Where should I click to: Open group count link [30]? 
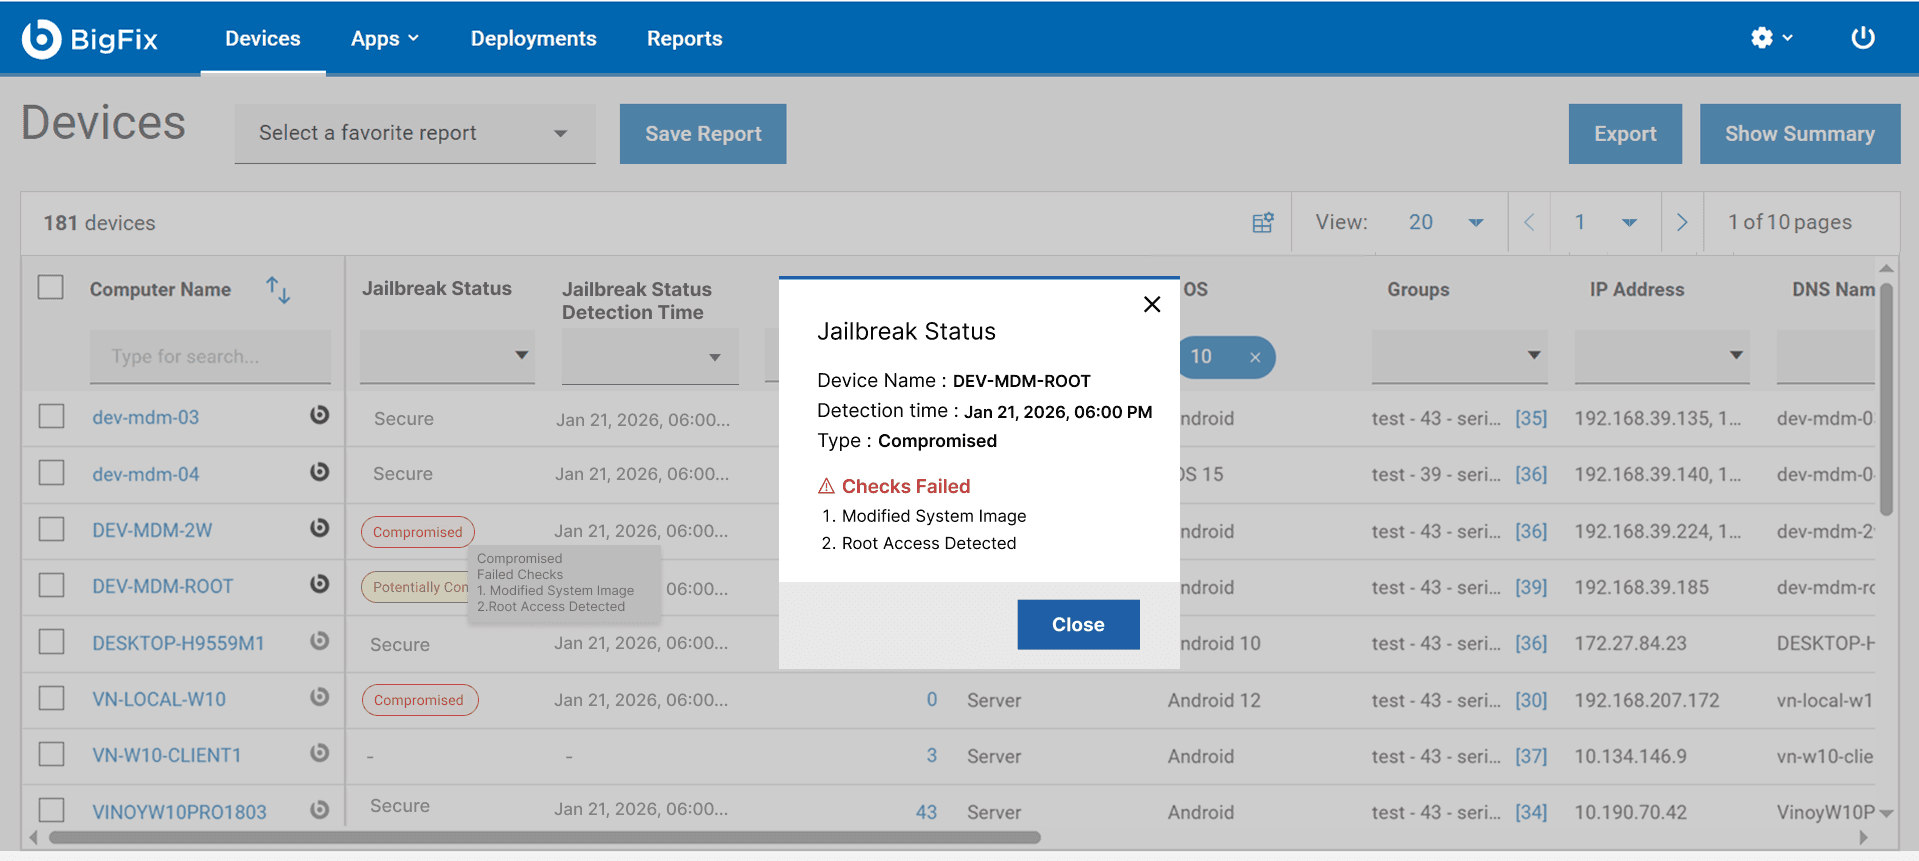(1531, 700)
